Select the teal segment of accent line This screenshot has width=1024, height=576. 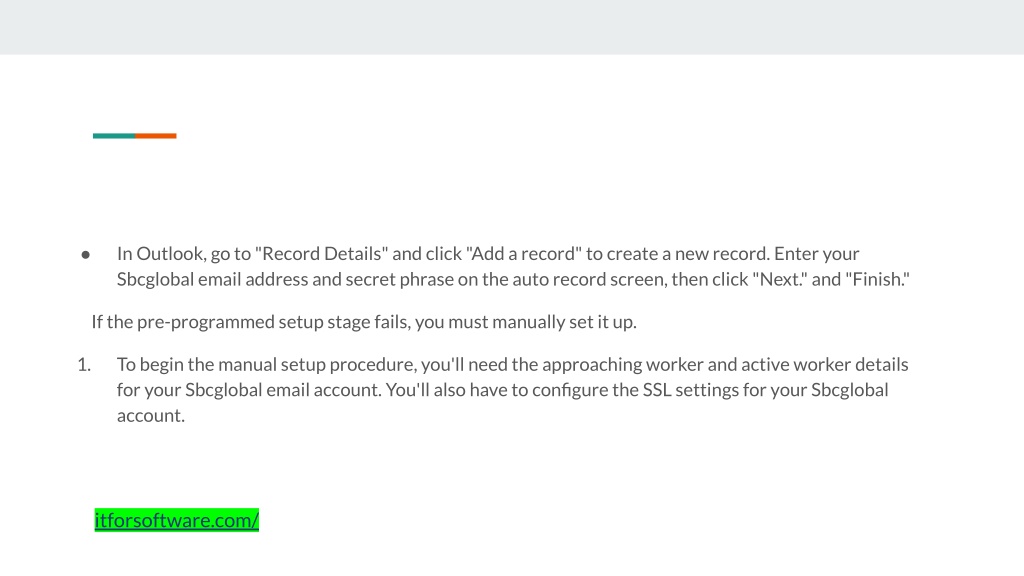coord(114,136)
